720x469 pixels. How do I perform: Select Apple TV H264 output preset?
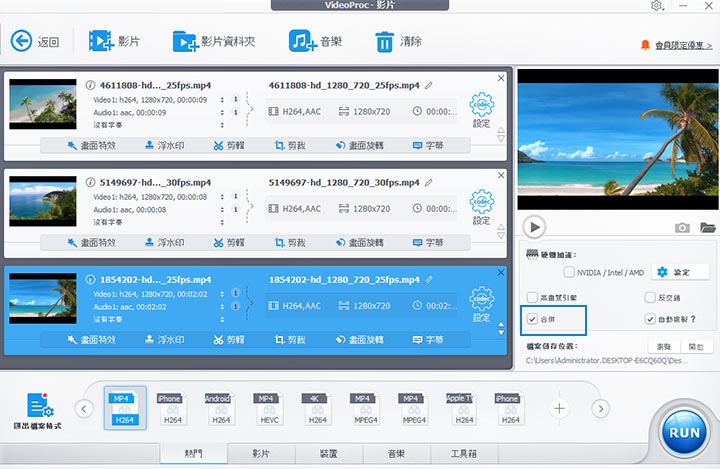pos(463,408)
